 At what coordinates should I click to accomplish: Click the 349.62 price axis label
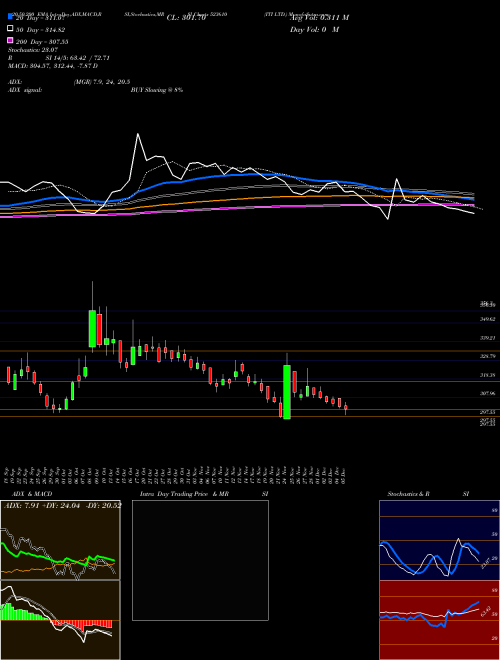487,319
